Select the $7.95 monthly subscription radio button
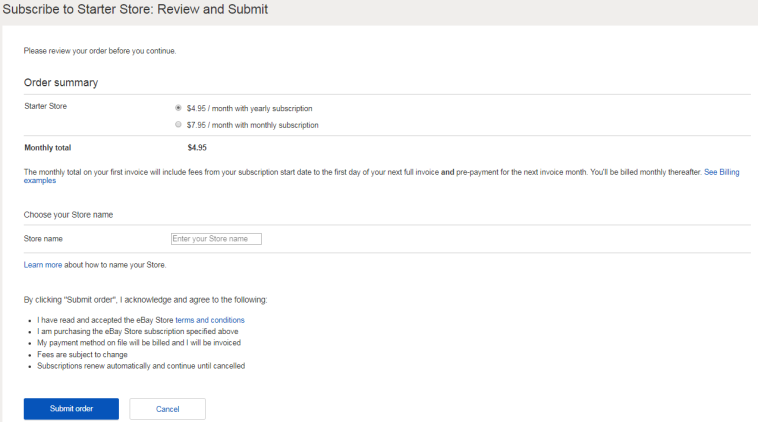The height and width of the screenshot is (423, 758). (x=178, y=125)
